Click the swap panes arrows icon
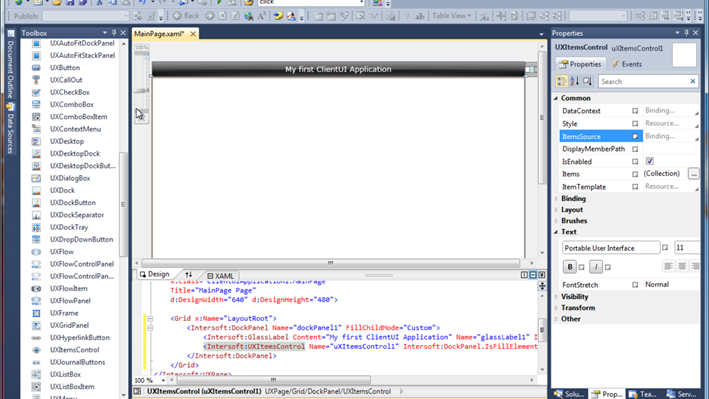Viewport: 709px width, 399px height. tap(189, 275)
